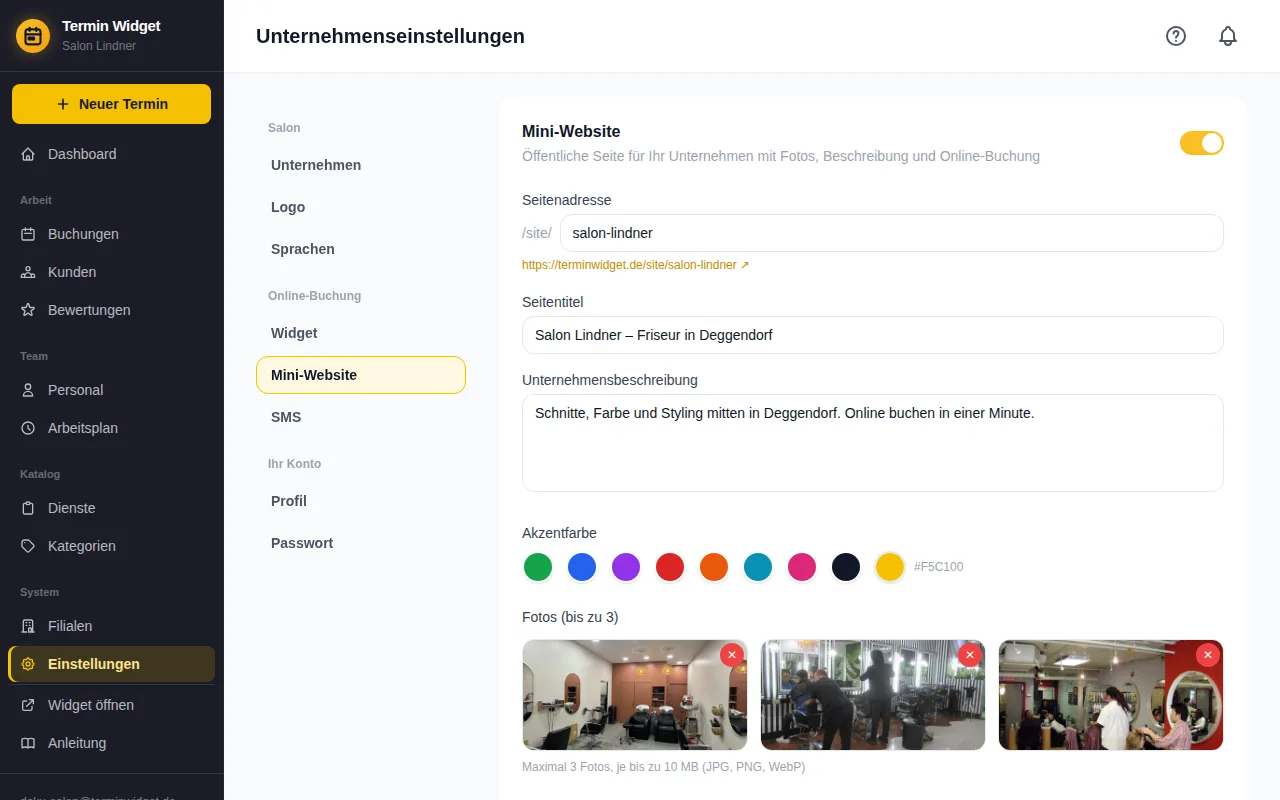Click the Neuer Termin button

click(x=111, y=104)
